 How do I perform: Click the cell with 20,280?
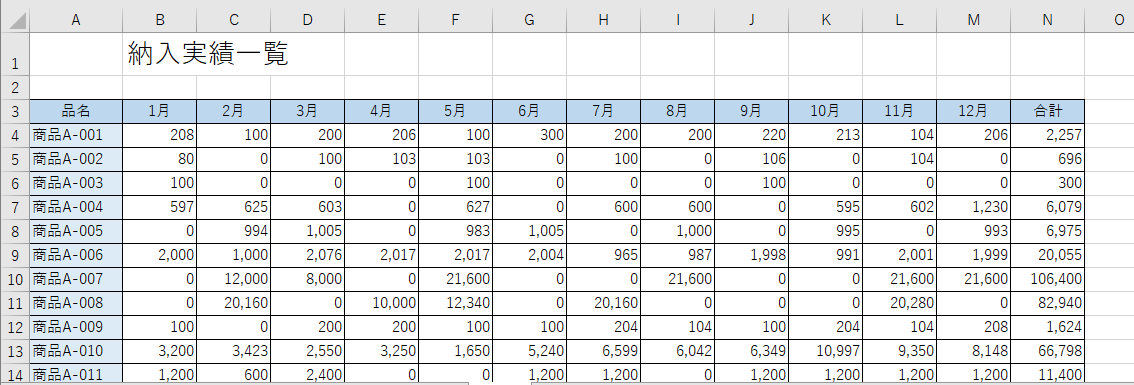pyautogui.click(x=899, y=303)
